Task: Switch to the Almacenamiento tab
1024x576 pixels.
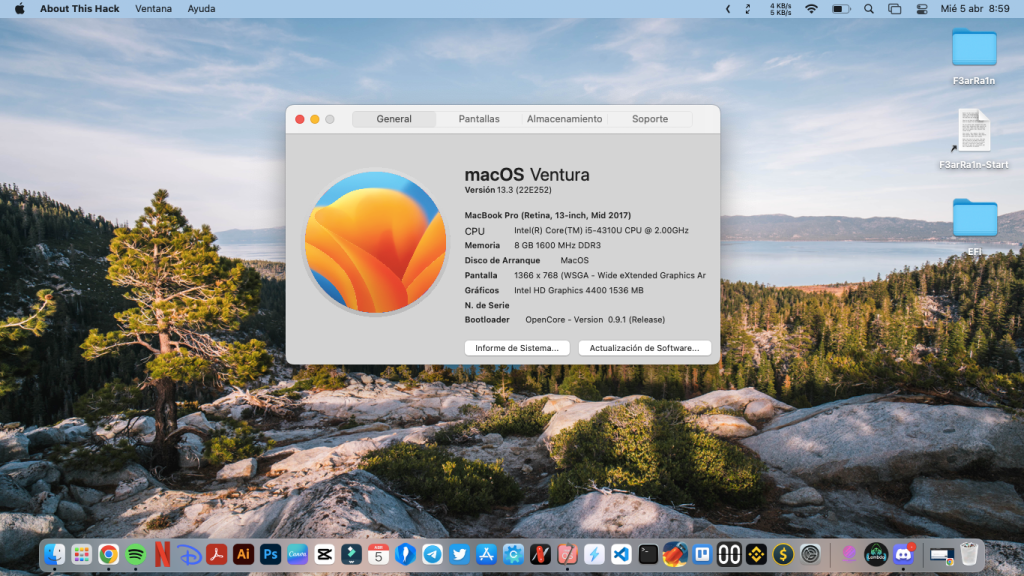Action: 565,119
